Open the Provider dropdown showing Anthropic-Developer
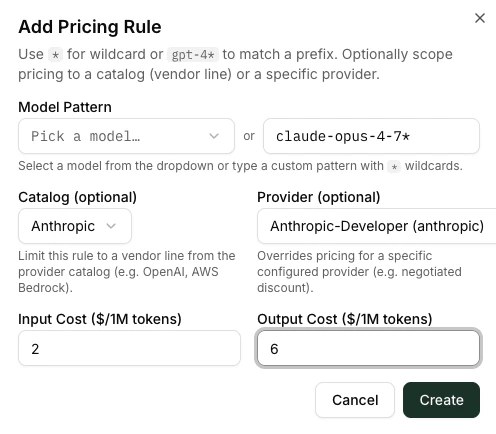 [x=377, y=226]
